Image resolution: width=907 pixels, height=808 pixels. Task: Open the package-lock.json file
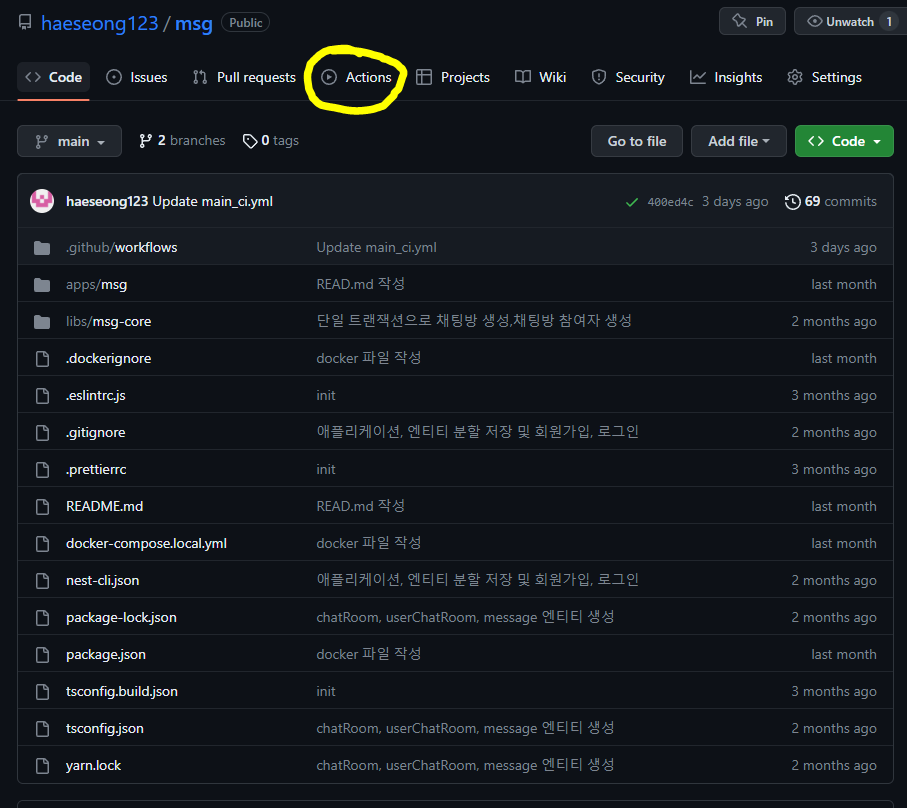tap(121, 618)
